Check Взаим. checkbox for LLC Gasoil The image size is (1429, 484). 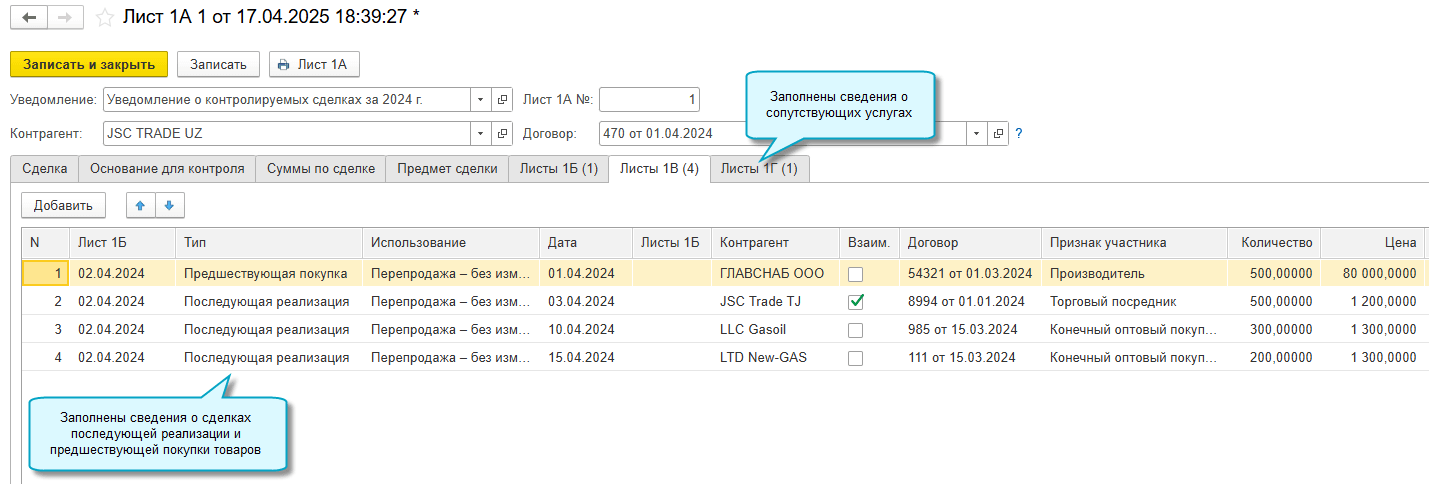(855, 330)
